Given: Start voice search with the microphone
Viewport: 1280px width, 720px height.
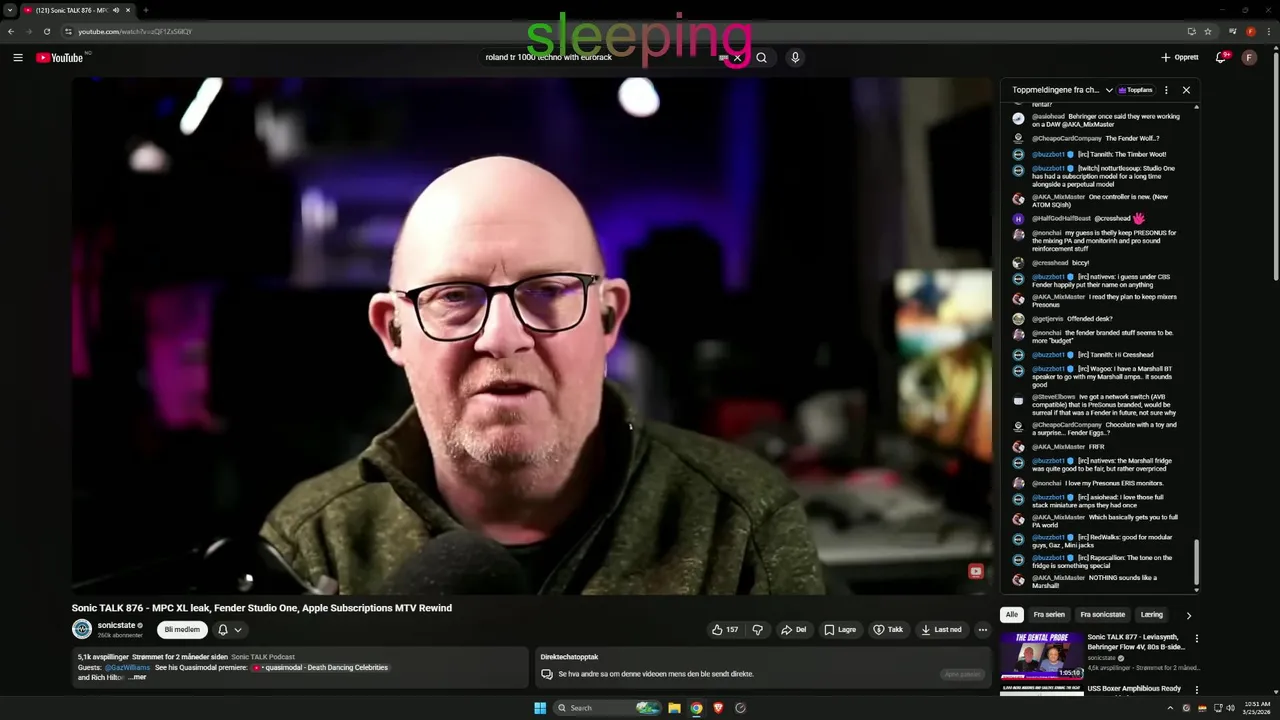Looking at the screenshot, I should pos(795,58).
